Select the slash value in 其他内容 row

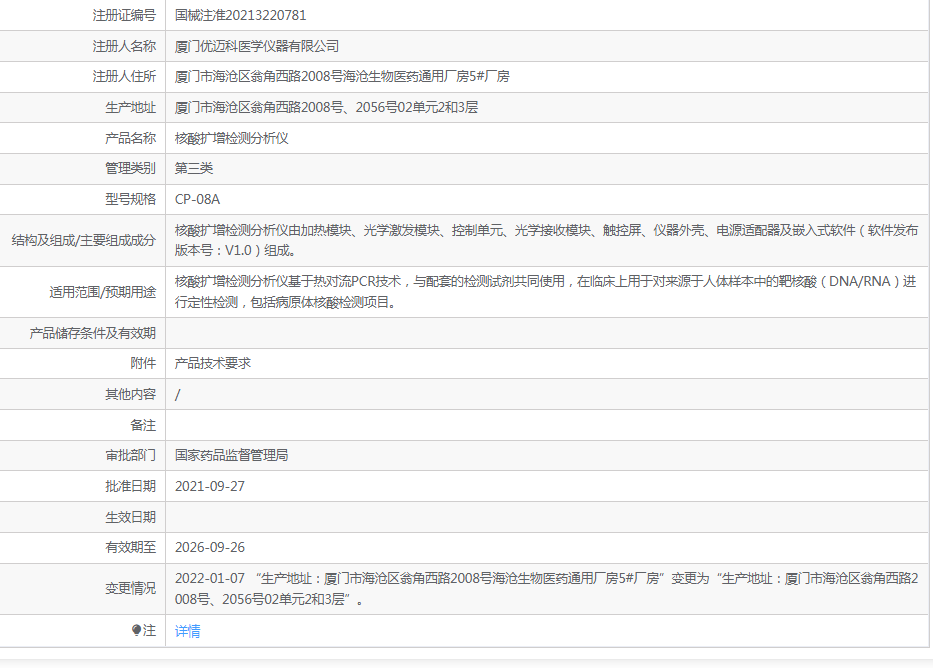pyautogui.click(x=177, y=395)
